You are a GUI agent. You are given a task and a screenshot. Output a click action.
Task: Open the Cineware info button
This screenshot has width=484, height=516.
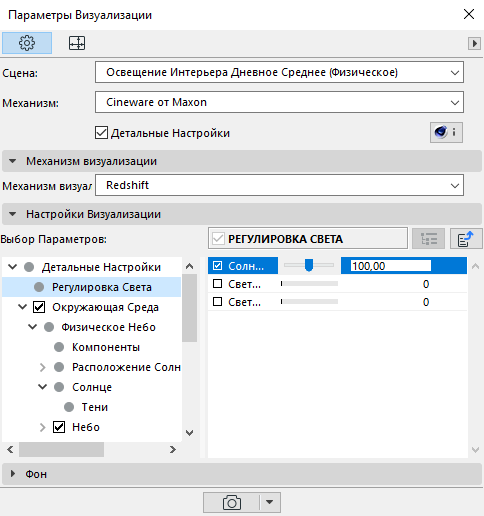446,132
